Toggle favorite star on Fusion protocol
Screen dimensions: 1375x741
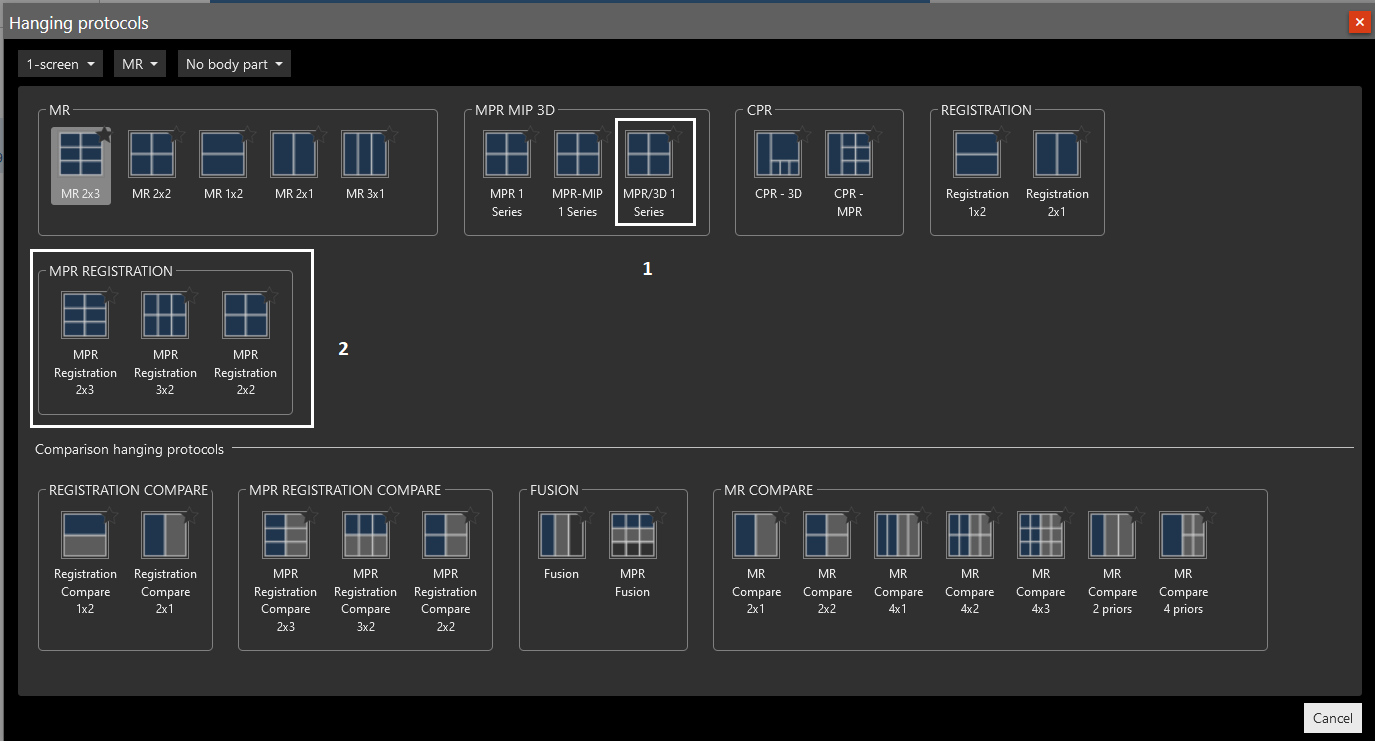(586, 514)
